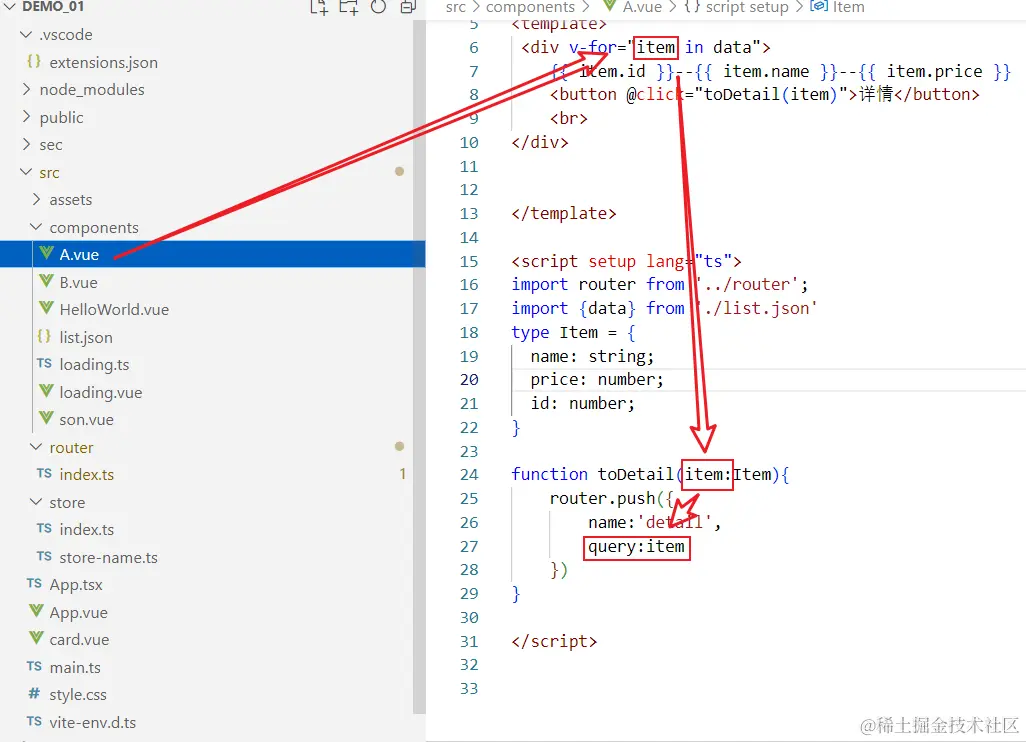The width and height of the screenshot is (1026, 742).
Task: Collapse the src folder
Action: [x=26, y=172]
